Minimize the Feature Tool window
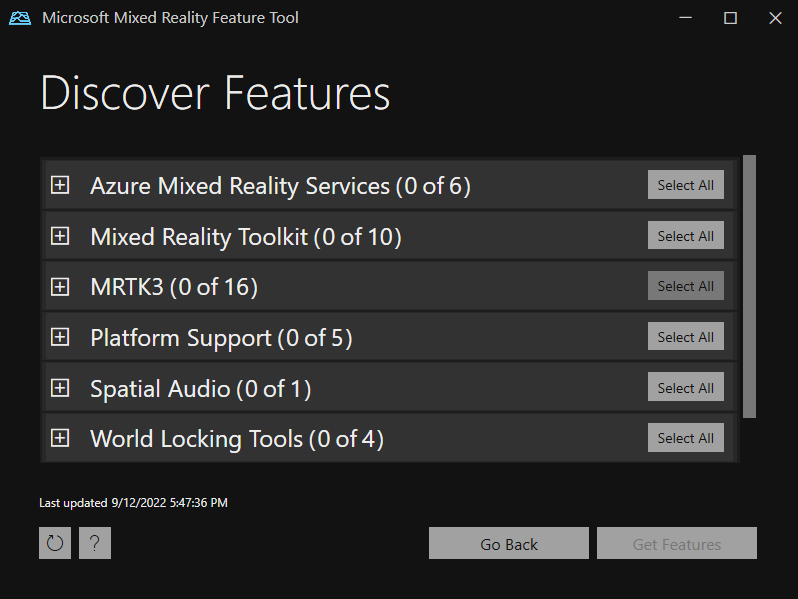 point(686,18)
